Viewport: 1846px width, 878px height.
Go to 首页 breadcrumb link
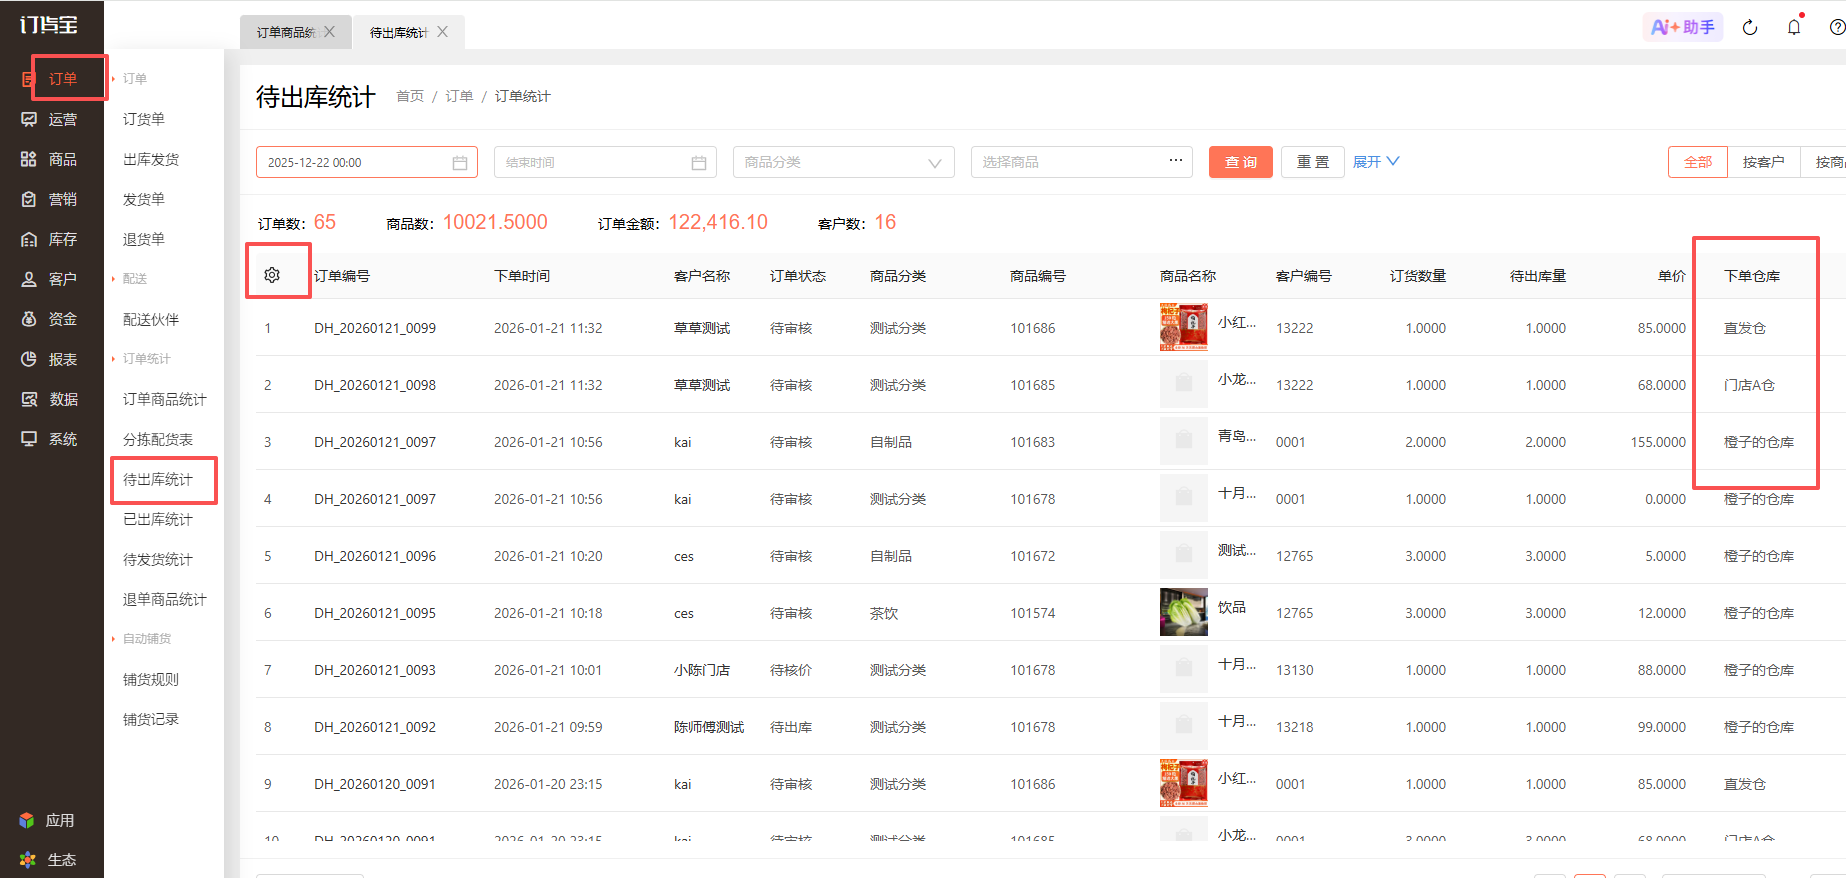click(410, 96)
